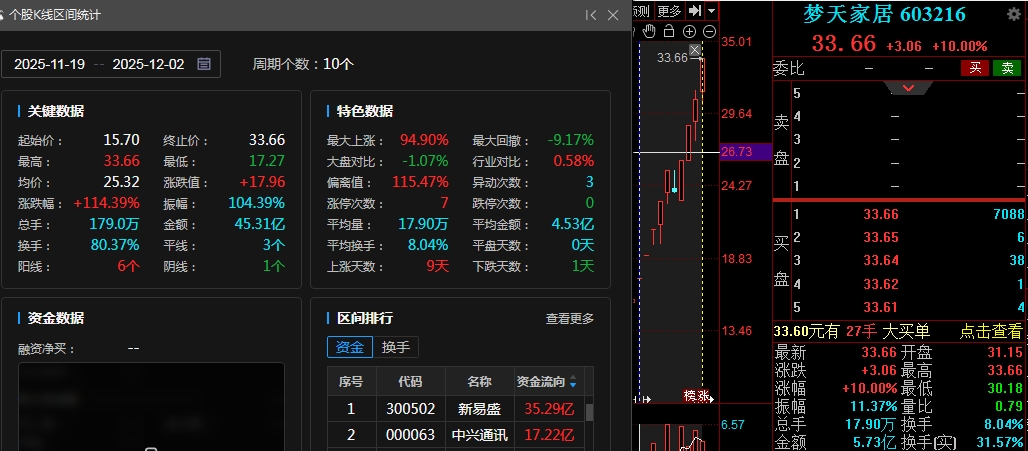The height and width of the screenshot is (451, 1028).
Task: Click the green 卖 sell button
Action: pos(1006,68)
